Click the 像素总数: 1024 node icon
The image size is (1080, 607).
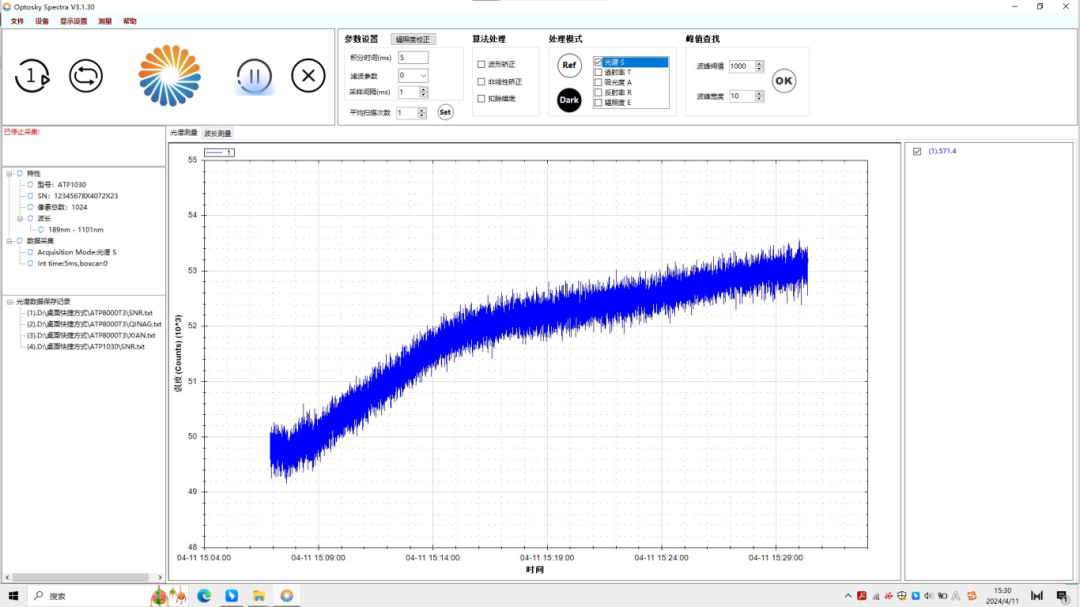point(30,207)
